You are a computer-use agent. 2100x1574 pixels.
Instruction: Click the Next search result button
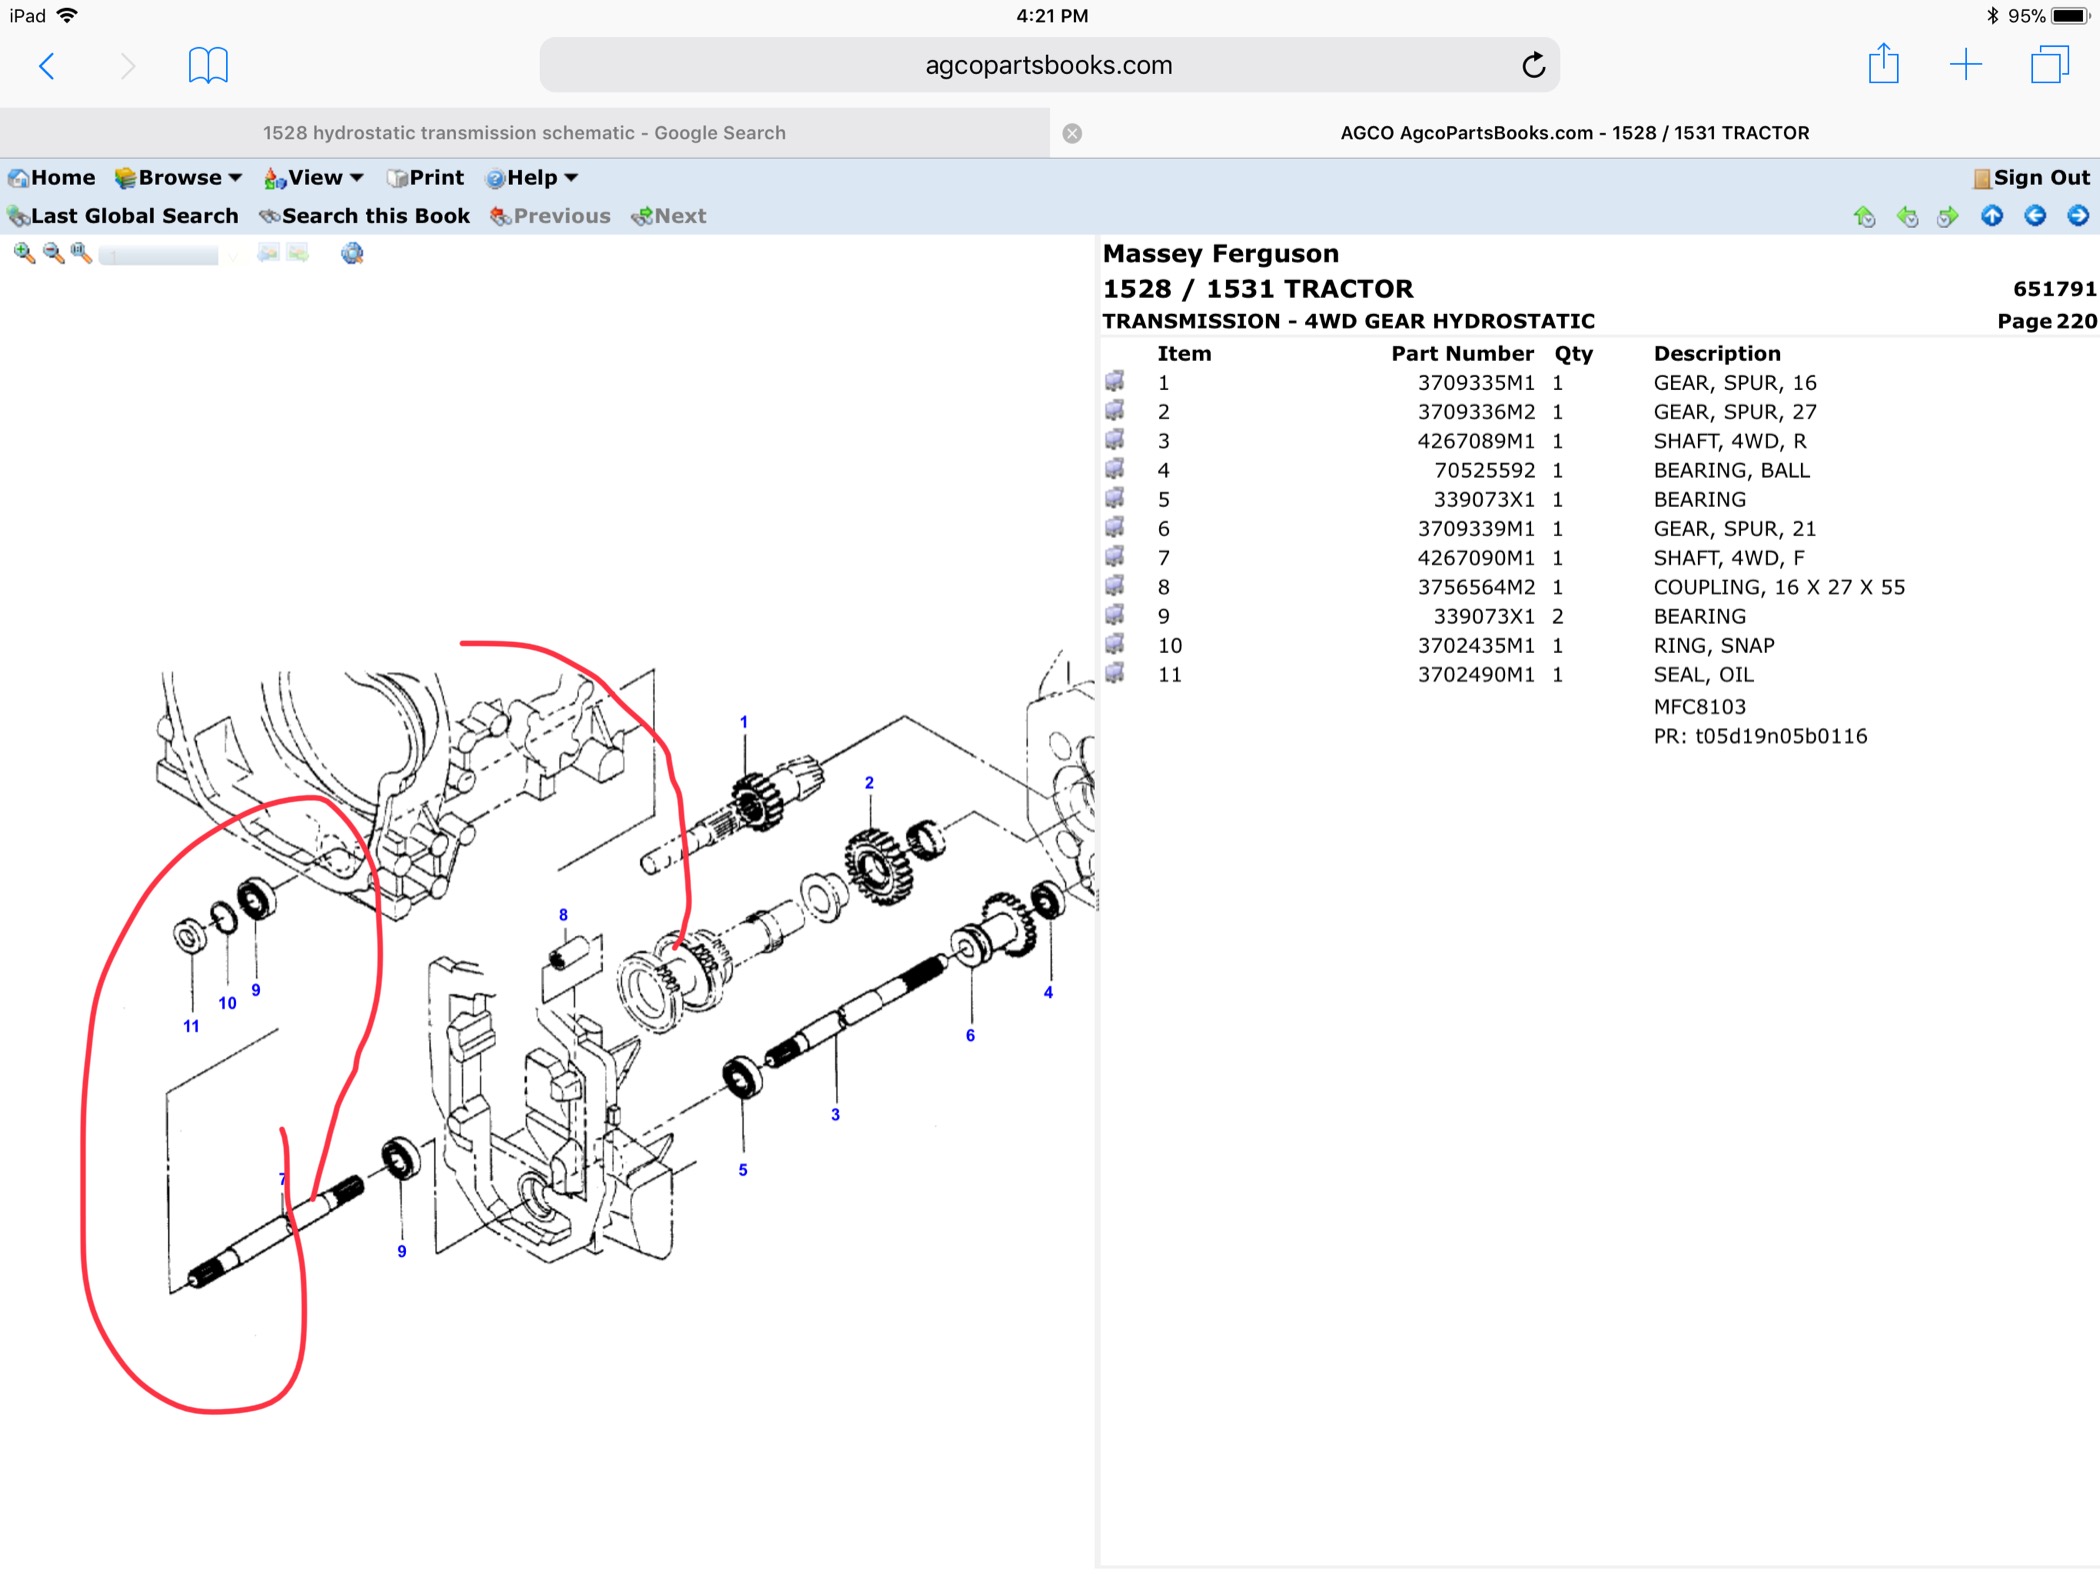coord(669,216)
